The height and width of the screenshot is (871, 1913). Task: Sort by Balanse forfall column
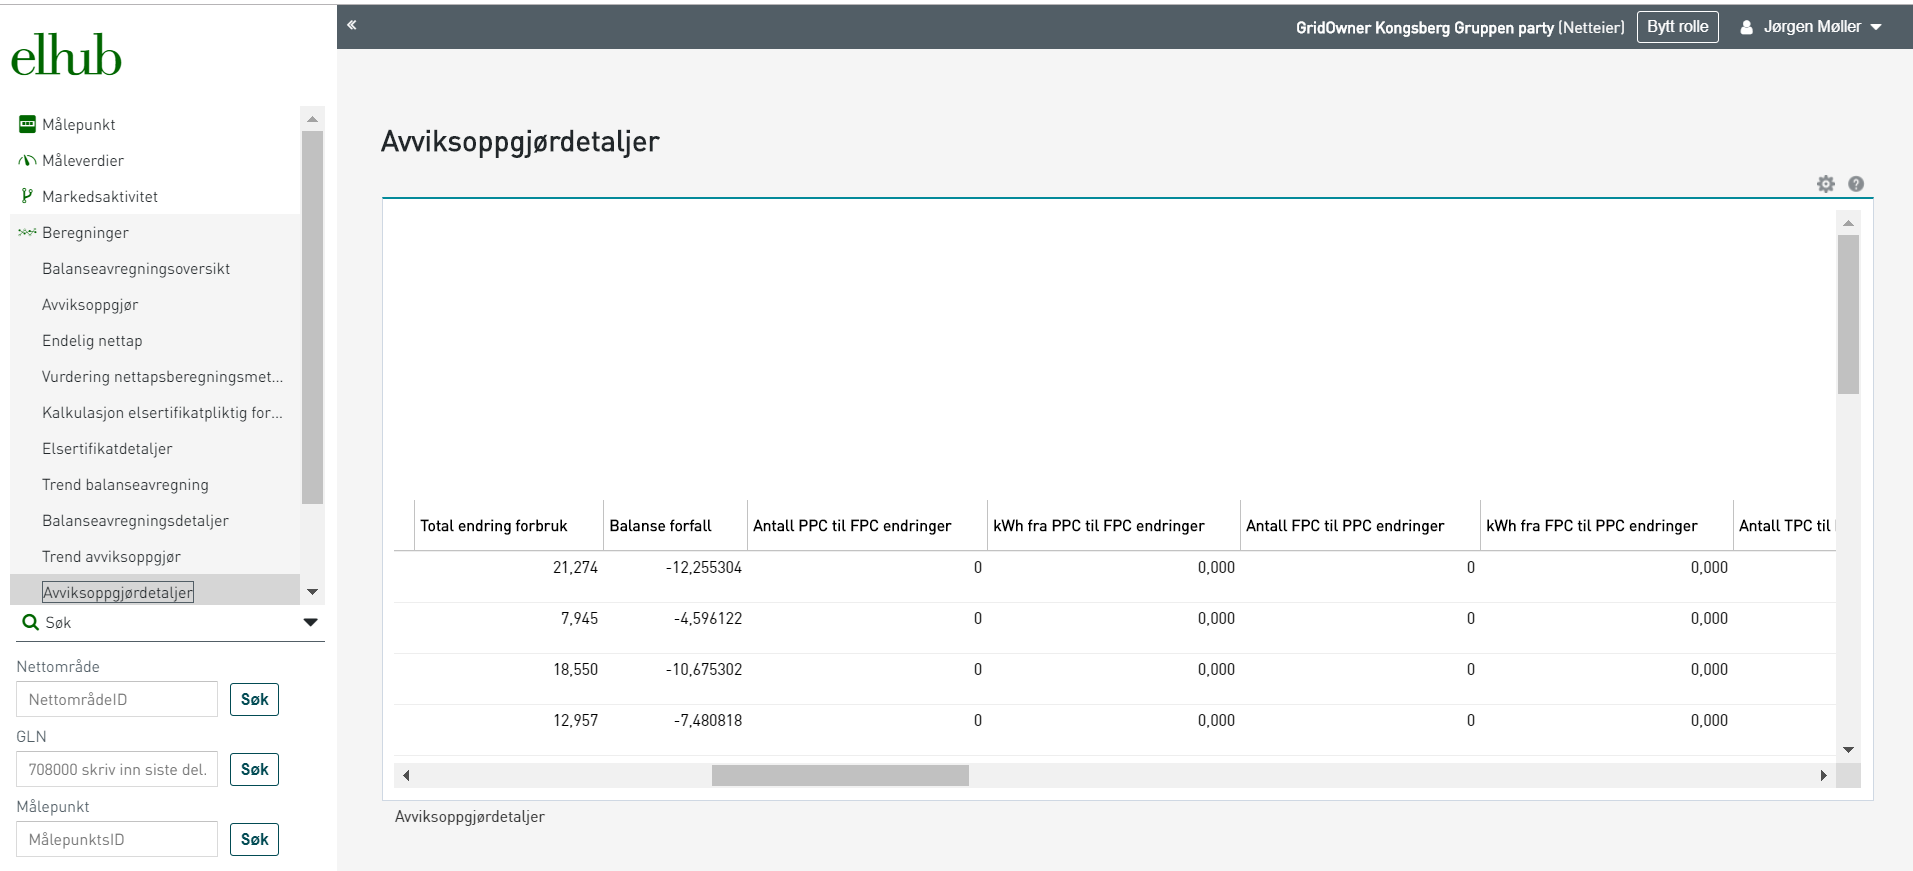pos(675,525)
